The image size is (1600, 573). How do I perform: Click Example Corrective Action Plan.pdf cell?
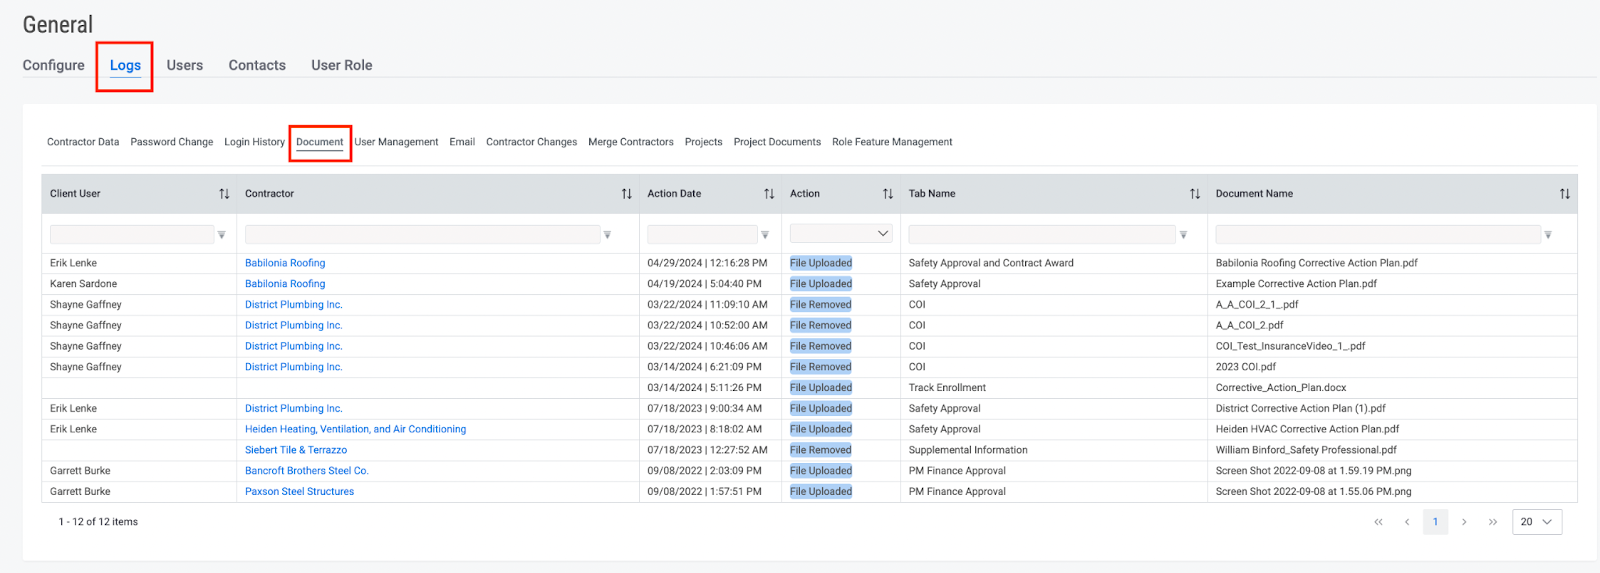point(1296,284)
